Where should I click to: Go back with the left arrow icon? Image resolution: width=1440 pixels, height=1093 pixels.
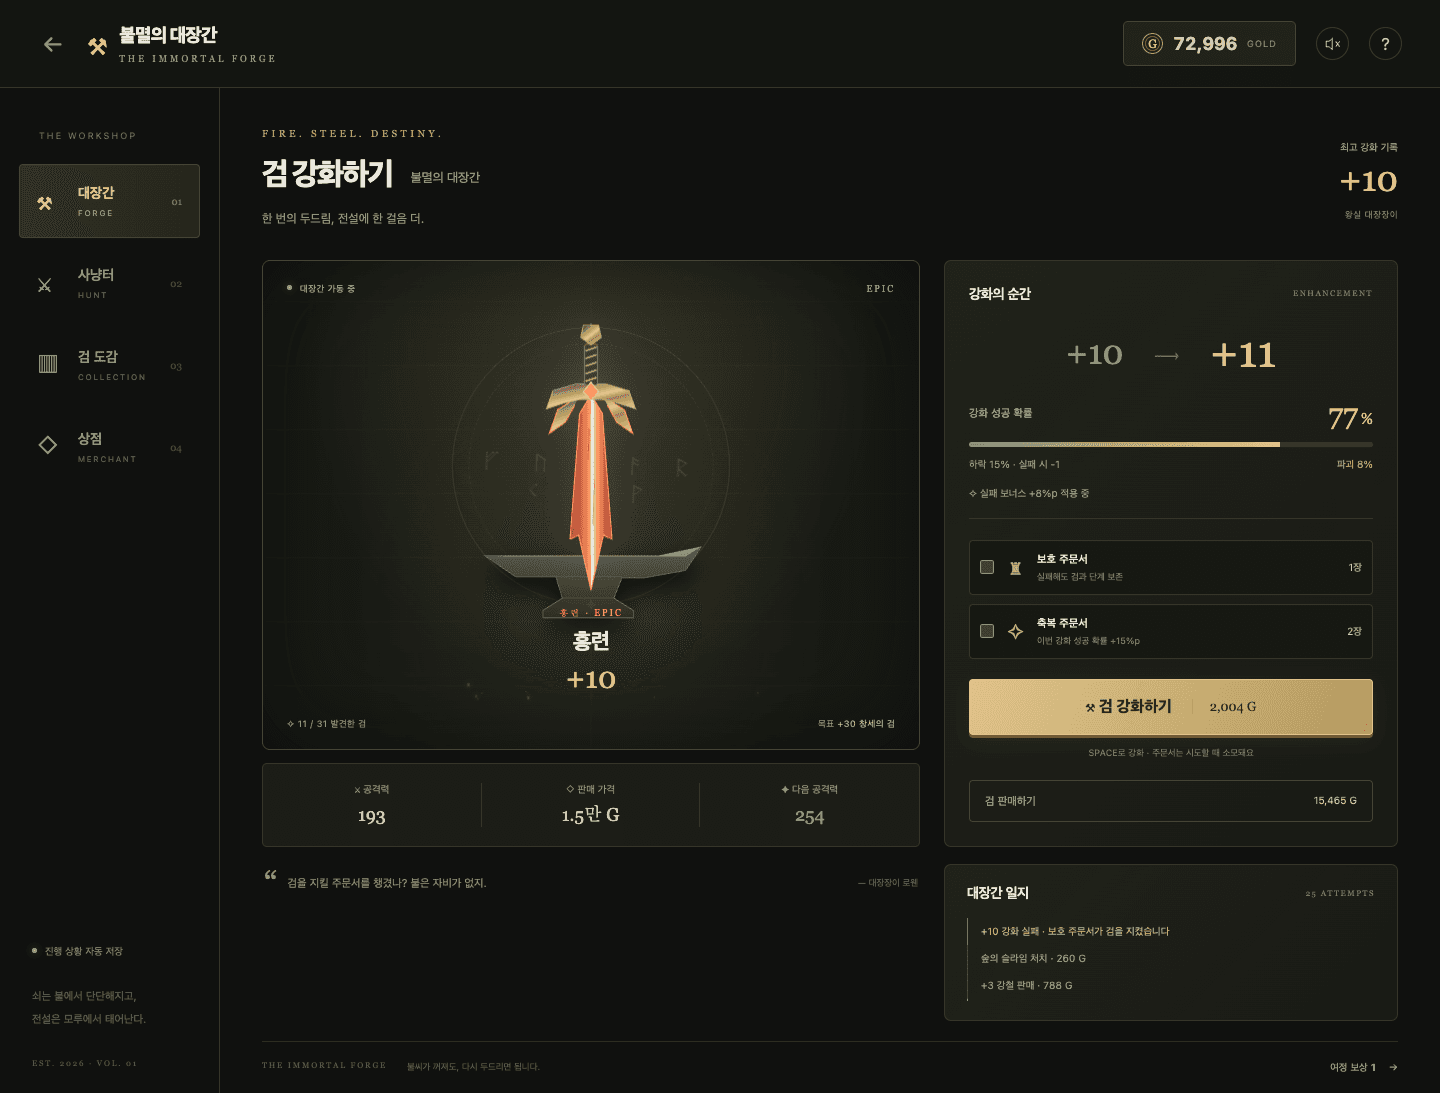[53, 44]
